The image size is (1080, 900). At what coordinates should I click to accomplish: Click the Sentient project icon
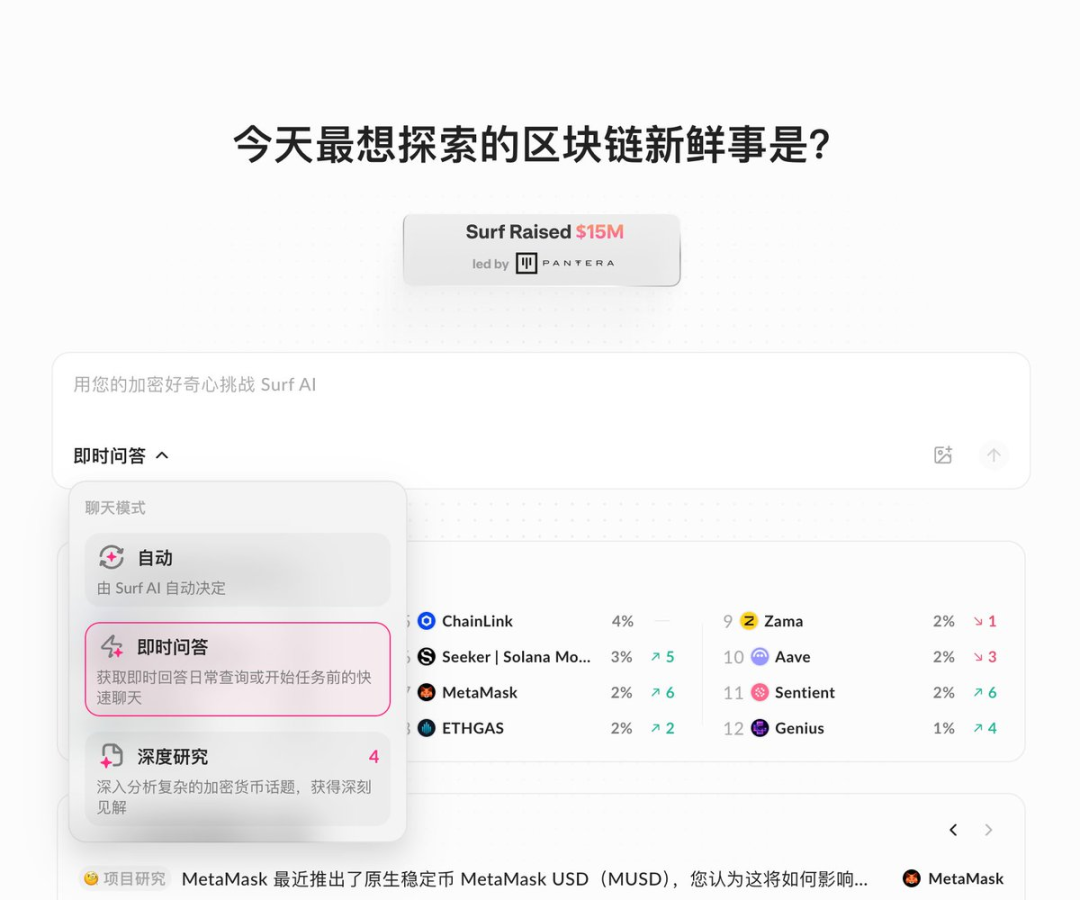point(760,692)
